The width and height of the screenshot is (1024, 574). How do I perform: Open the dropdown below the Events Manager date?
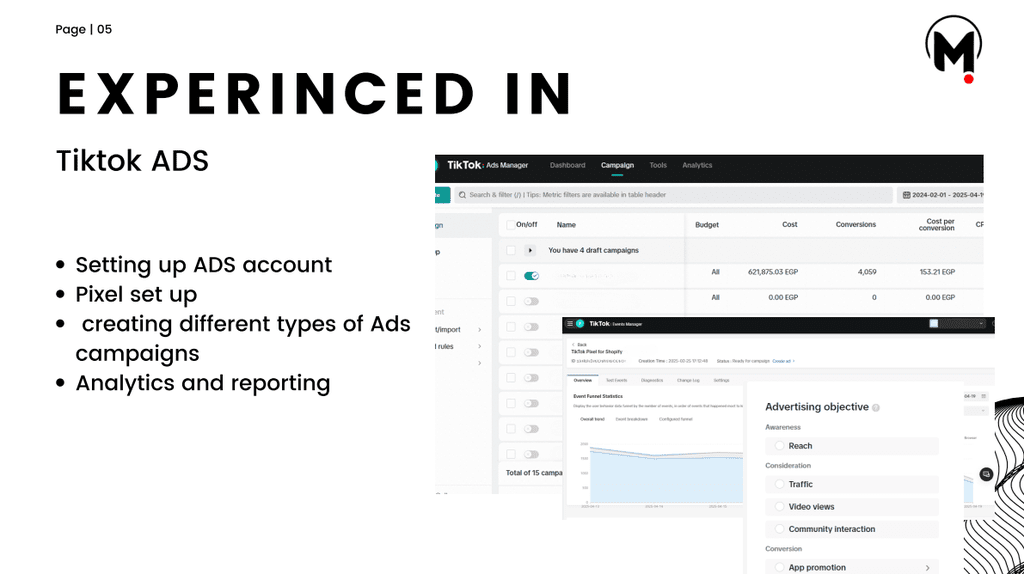[x=976, y=411]
